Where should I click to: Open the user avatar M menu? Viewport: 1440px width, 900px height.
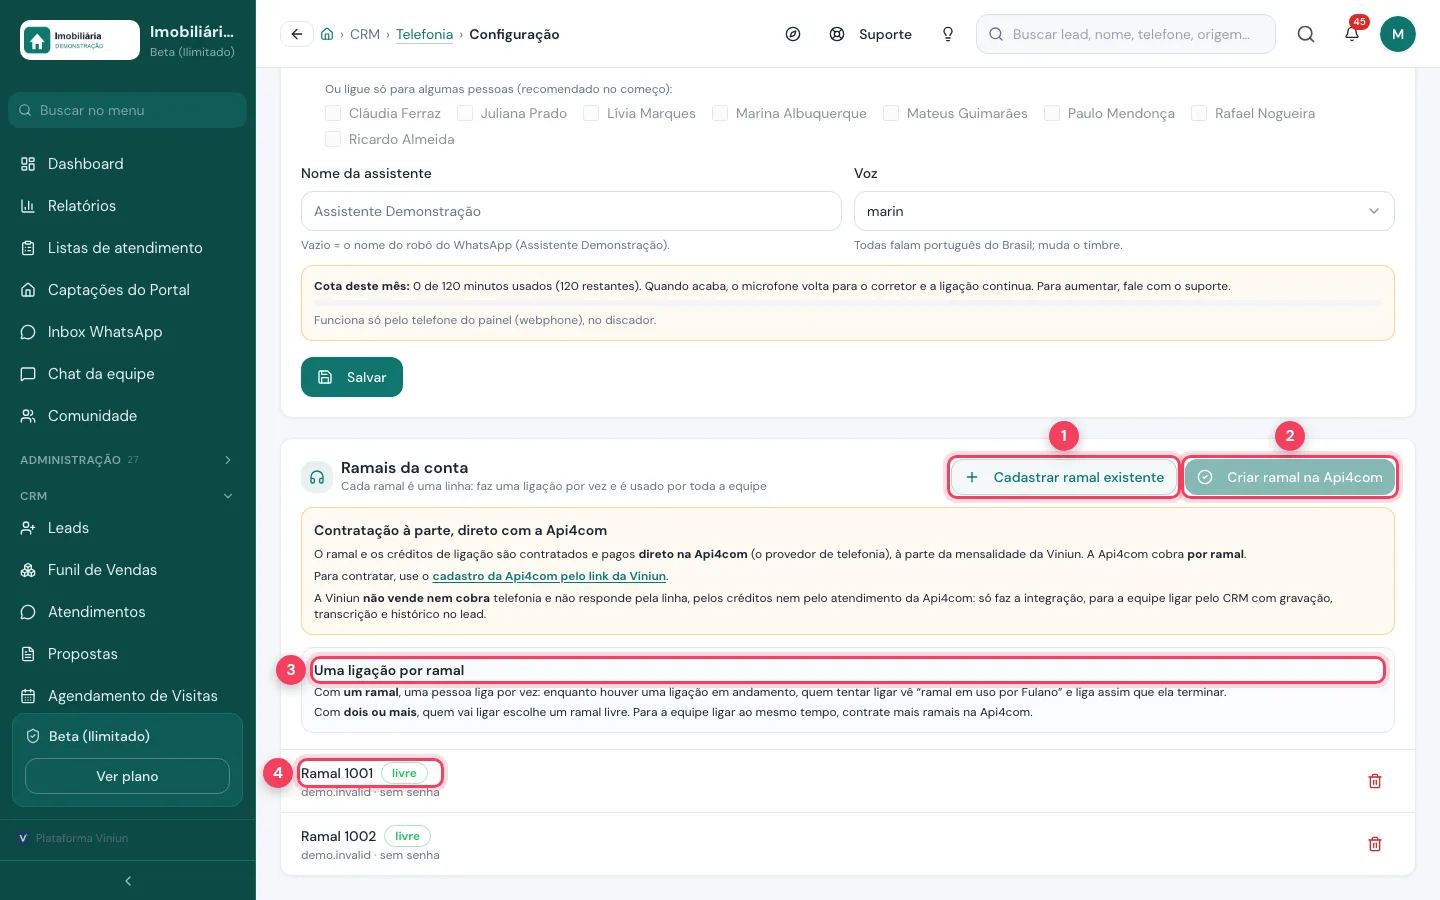tap(1398, 34)
